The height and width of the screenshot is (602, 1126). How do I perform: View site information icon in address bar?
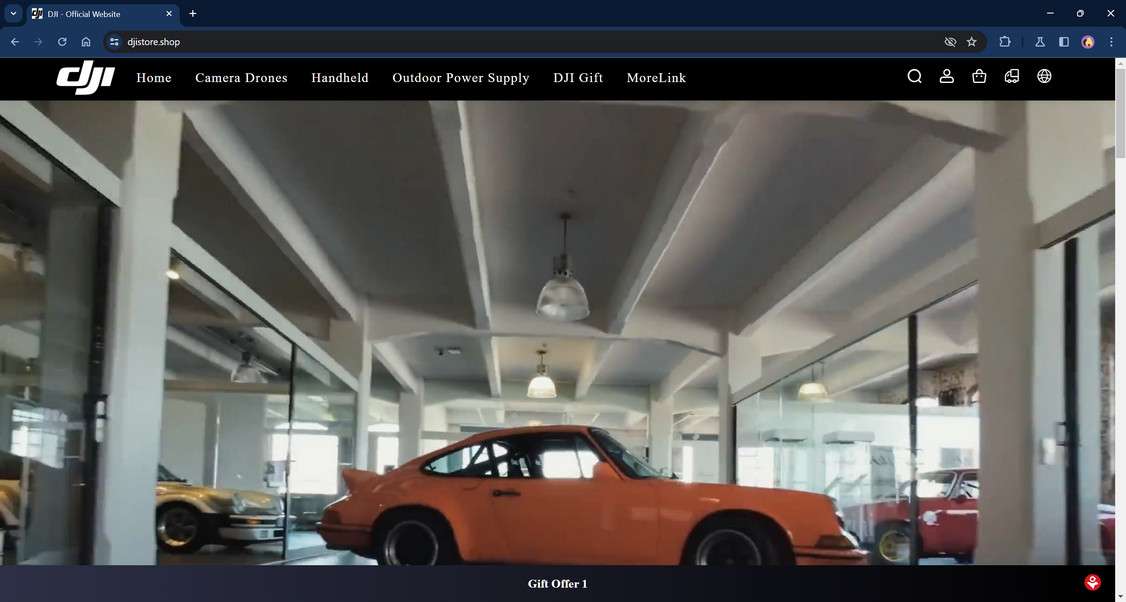114,42
